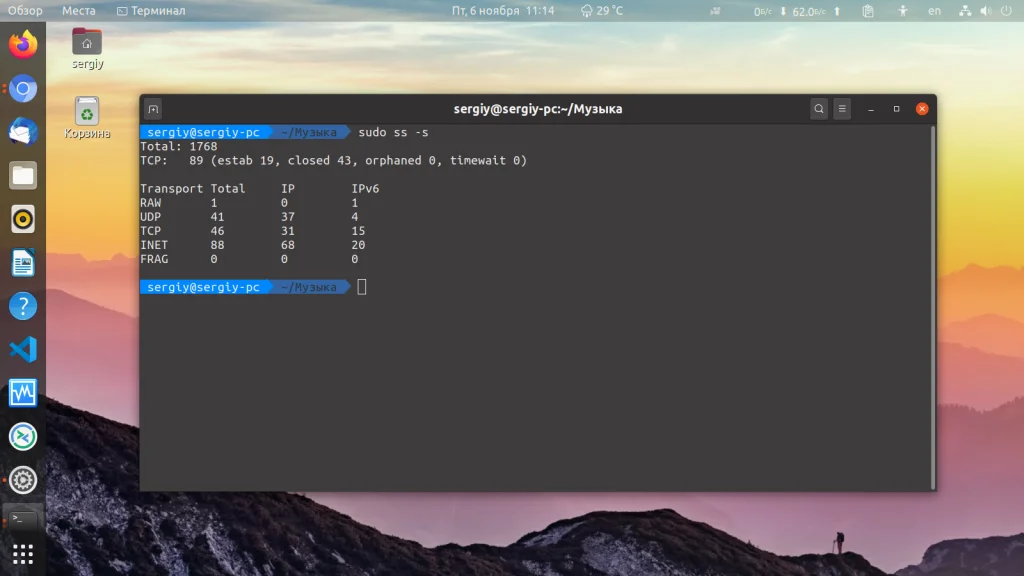The image size is (1024, 576).
Task: Open the date and time calendar panel
Action: pyautogui.click(x=503, y=10)
